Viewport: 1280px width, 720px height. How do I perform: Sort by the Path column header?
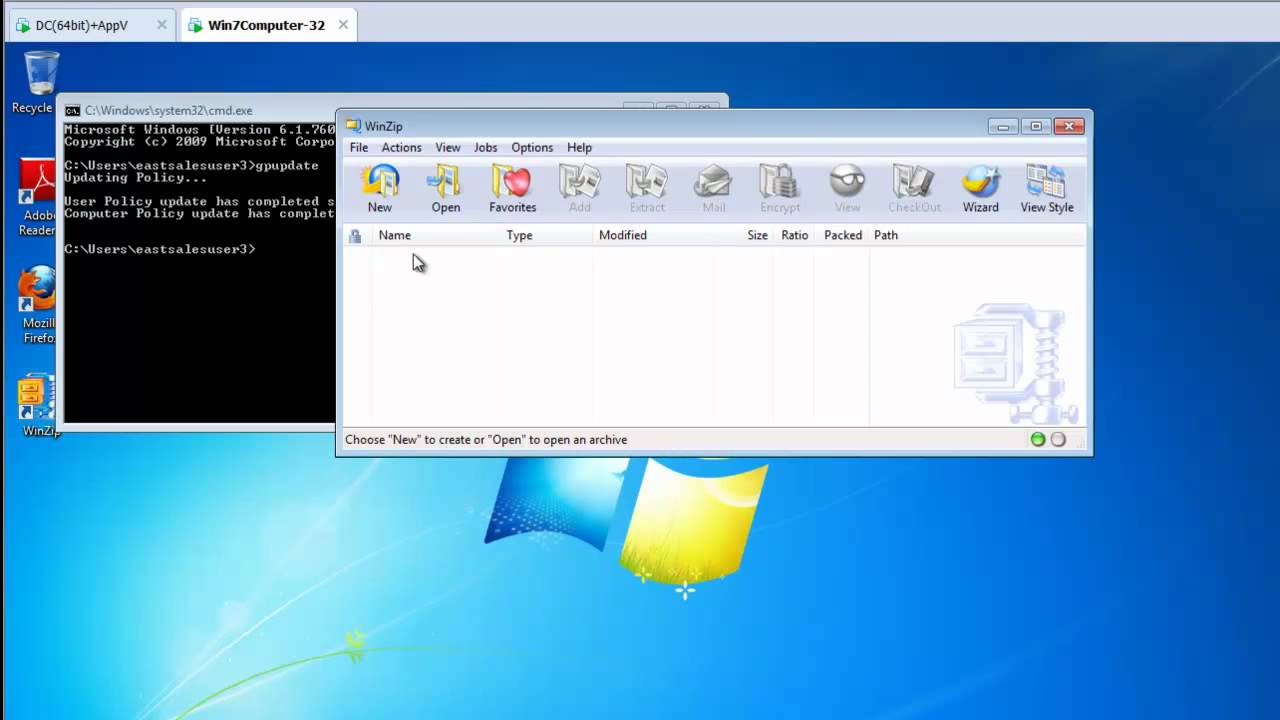coord(977,235)
